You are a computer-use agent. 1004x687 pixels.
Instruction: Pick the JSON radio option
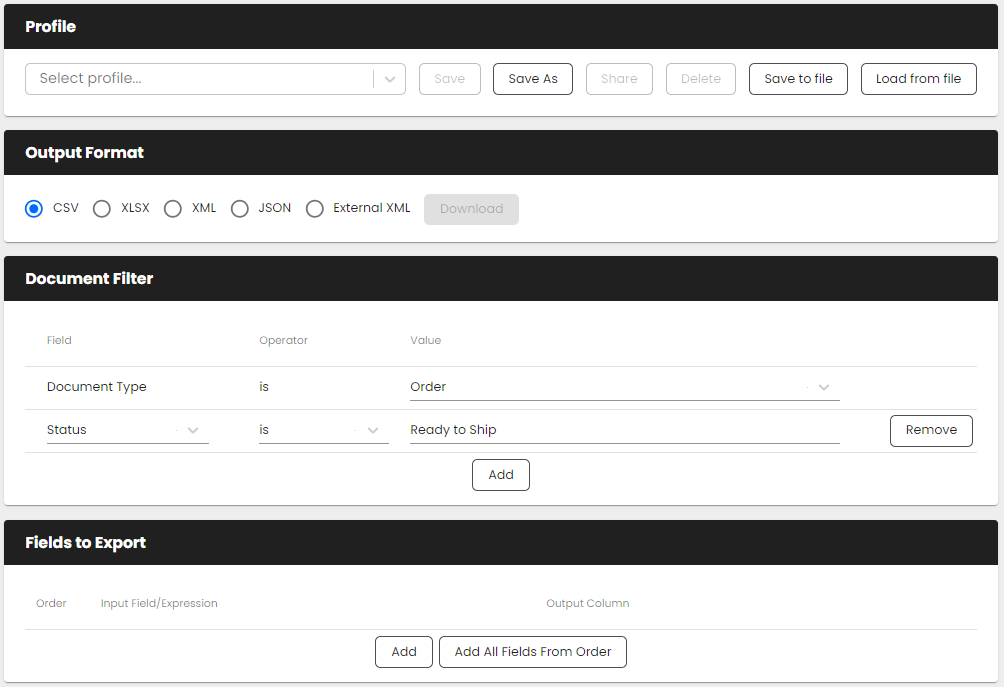(239, 209)
